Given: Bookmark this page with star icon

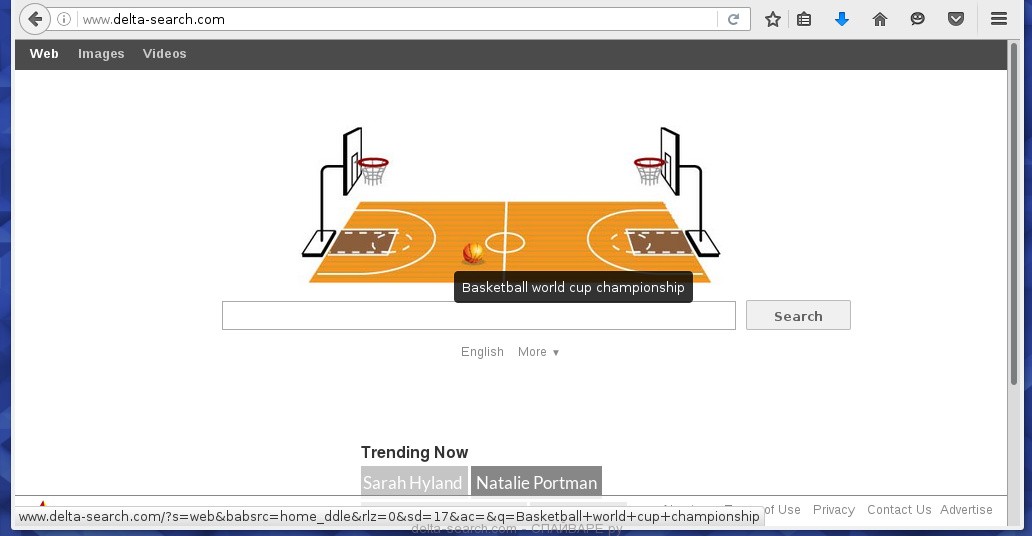Looking at the screenshot, I should pyautogui.click(x=773, y=19).
